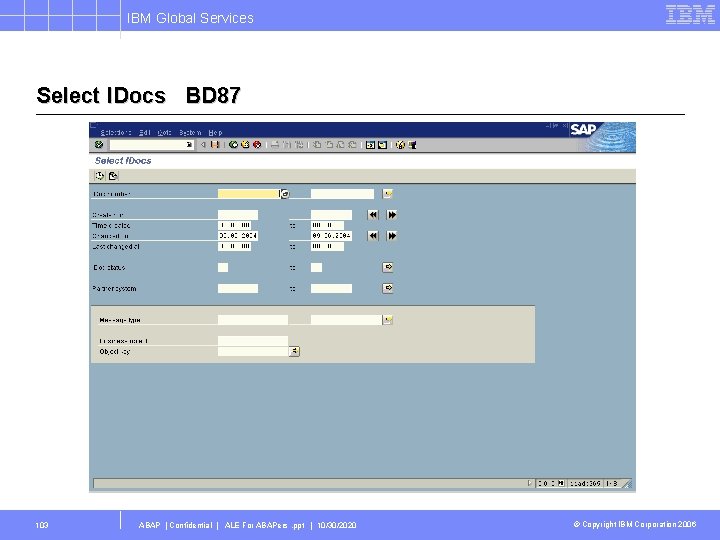
Task: Click the Changed on to-date field
Action: pyautogui.click(x=331, y=236)
